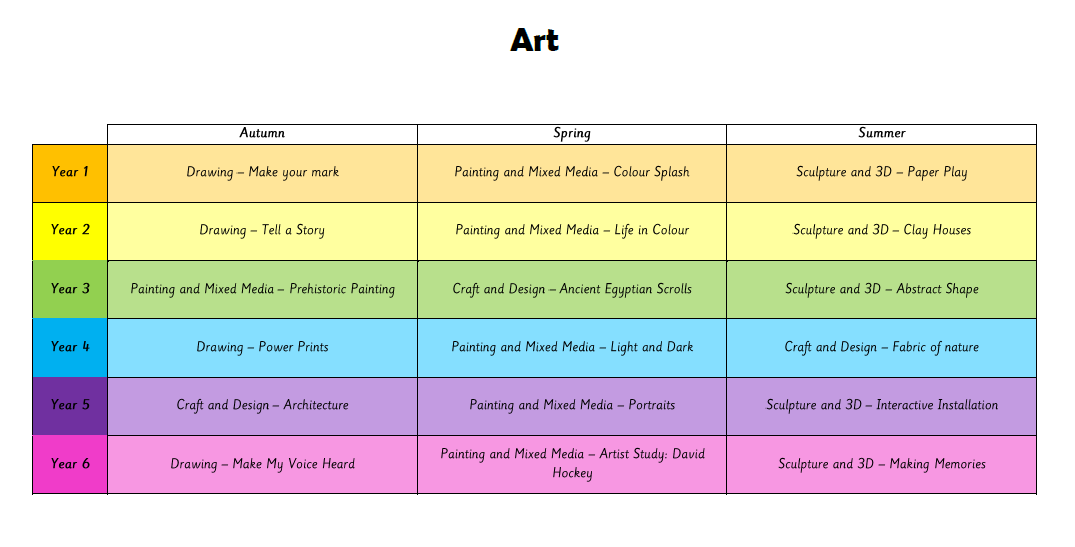Select the Ancient Egyptian Scrolls cell
The height and width of the screenshot is (547, 1075).
[572, 289]
